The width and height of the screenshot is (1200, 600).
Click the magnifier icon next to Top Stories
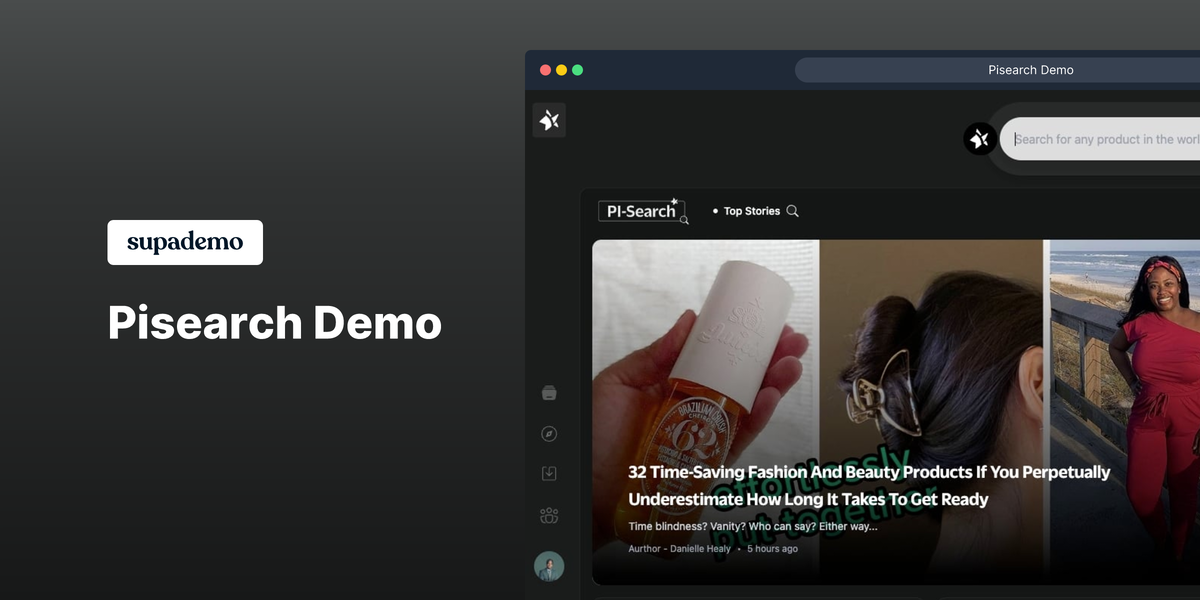(793, 211)
